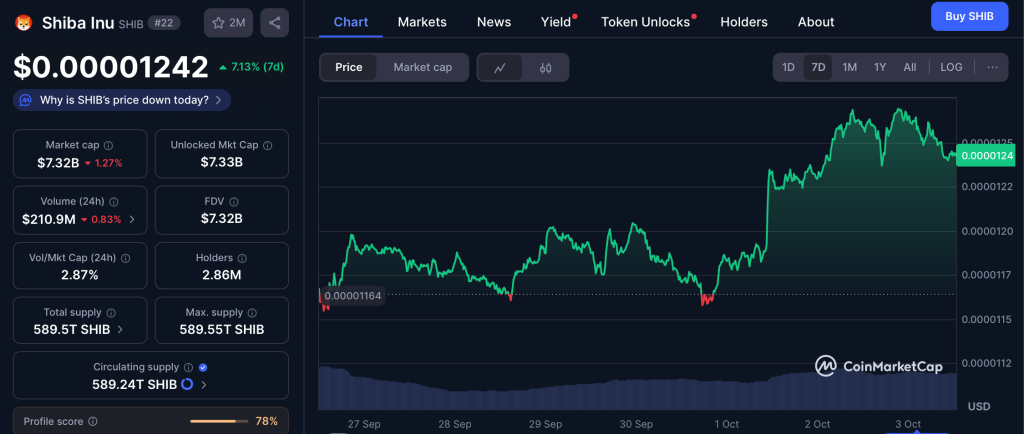Click the Holders info icon
The height and width of the screenshot is (434, 1024).
[242, 258]
